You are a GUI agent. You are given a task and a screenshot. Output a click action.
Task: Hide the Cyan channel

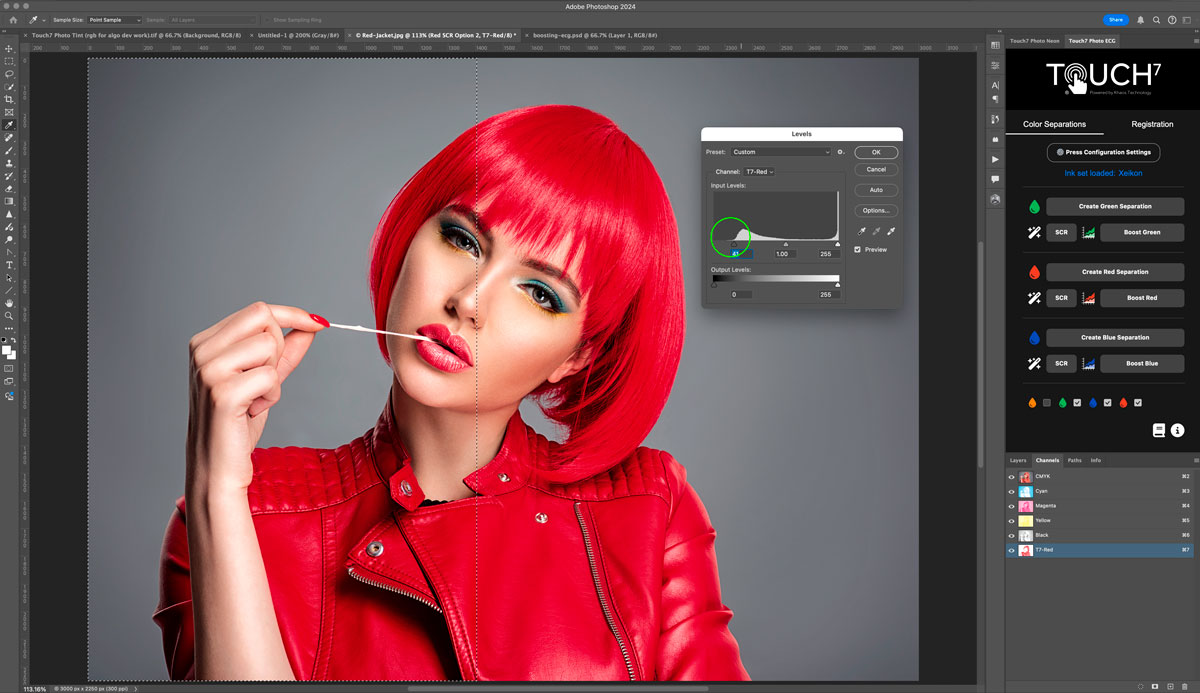tap(1011, 491)
